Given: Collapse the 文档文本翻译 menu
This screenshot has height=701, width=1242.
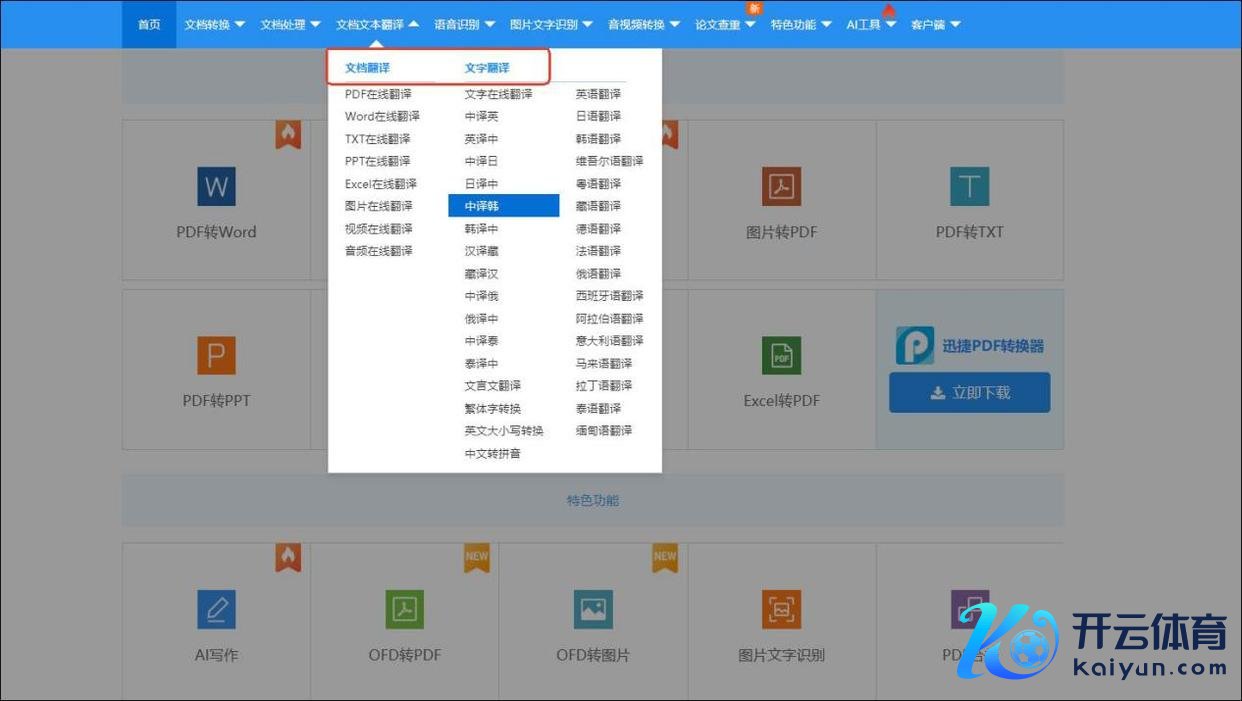Looking at the screenshot, I should point(377,24).
